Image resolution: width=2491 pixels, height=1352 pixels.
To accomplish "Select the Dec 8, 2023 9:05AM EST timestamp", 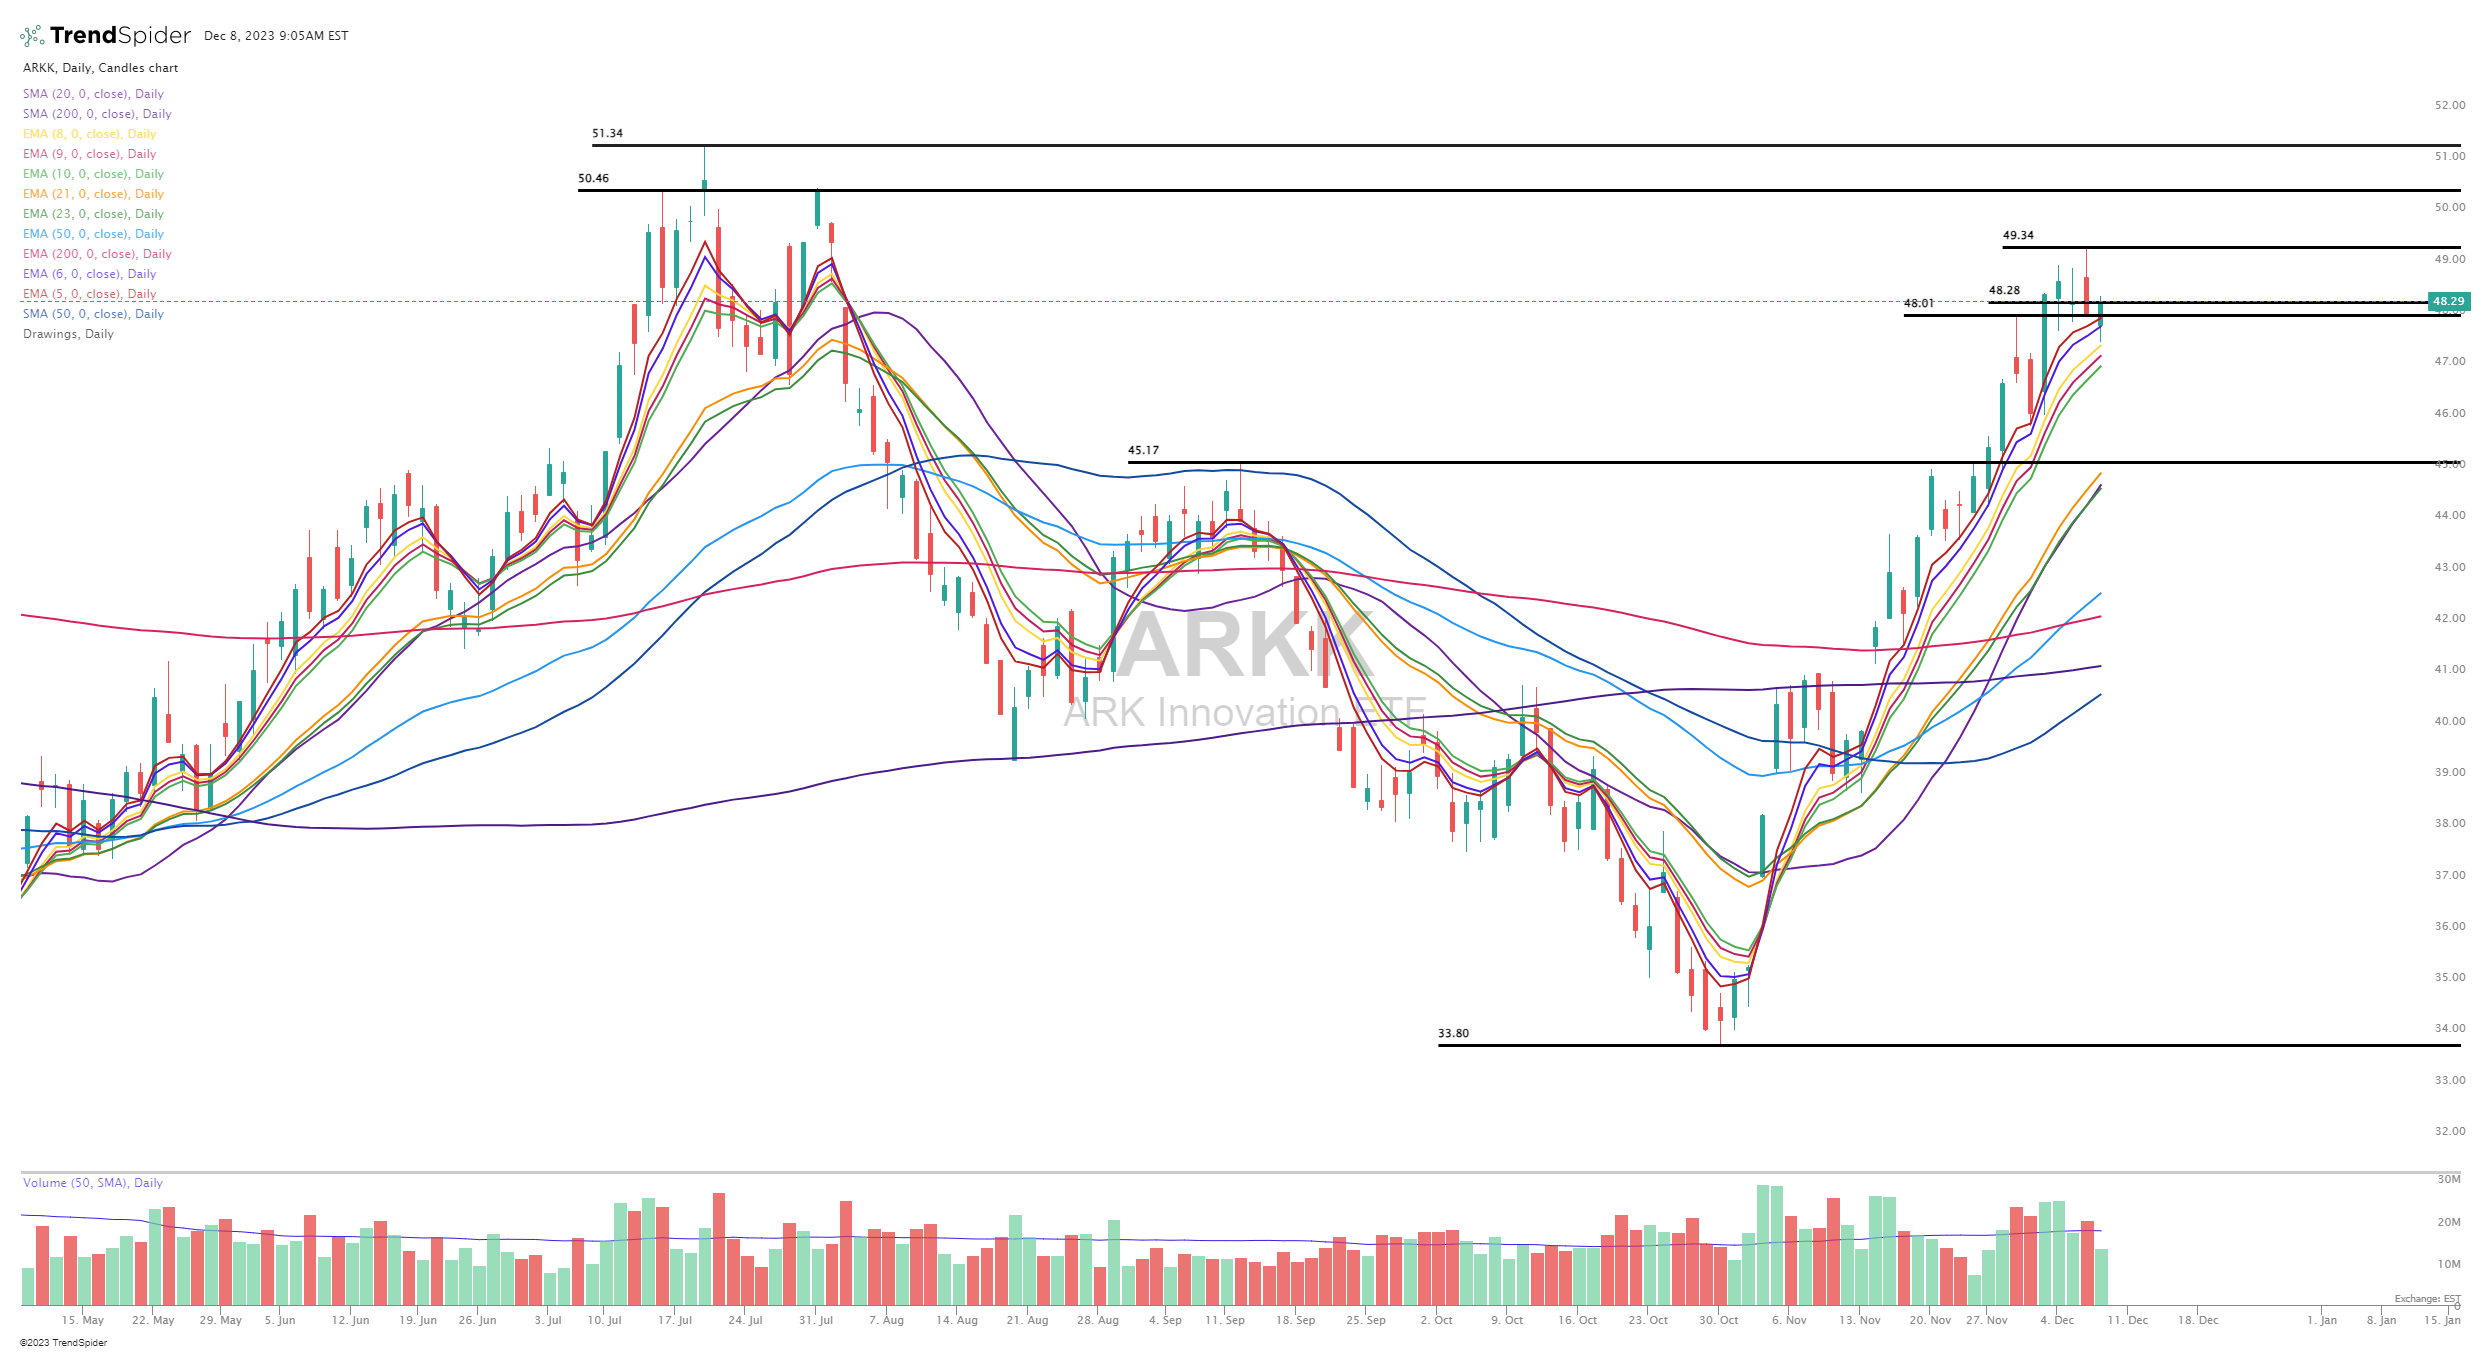I will pos(276,36).
